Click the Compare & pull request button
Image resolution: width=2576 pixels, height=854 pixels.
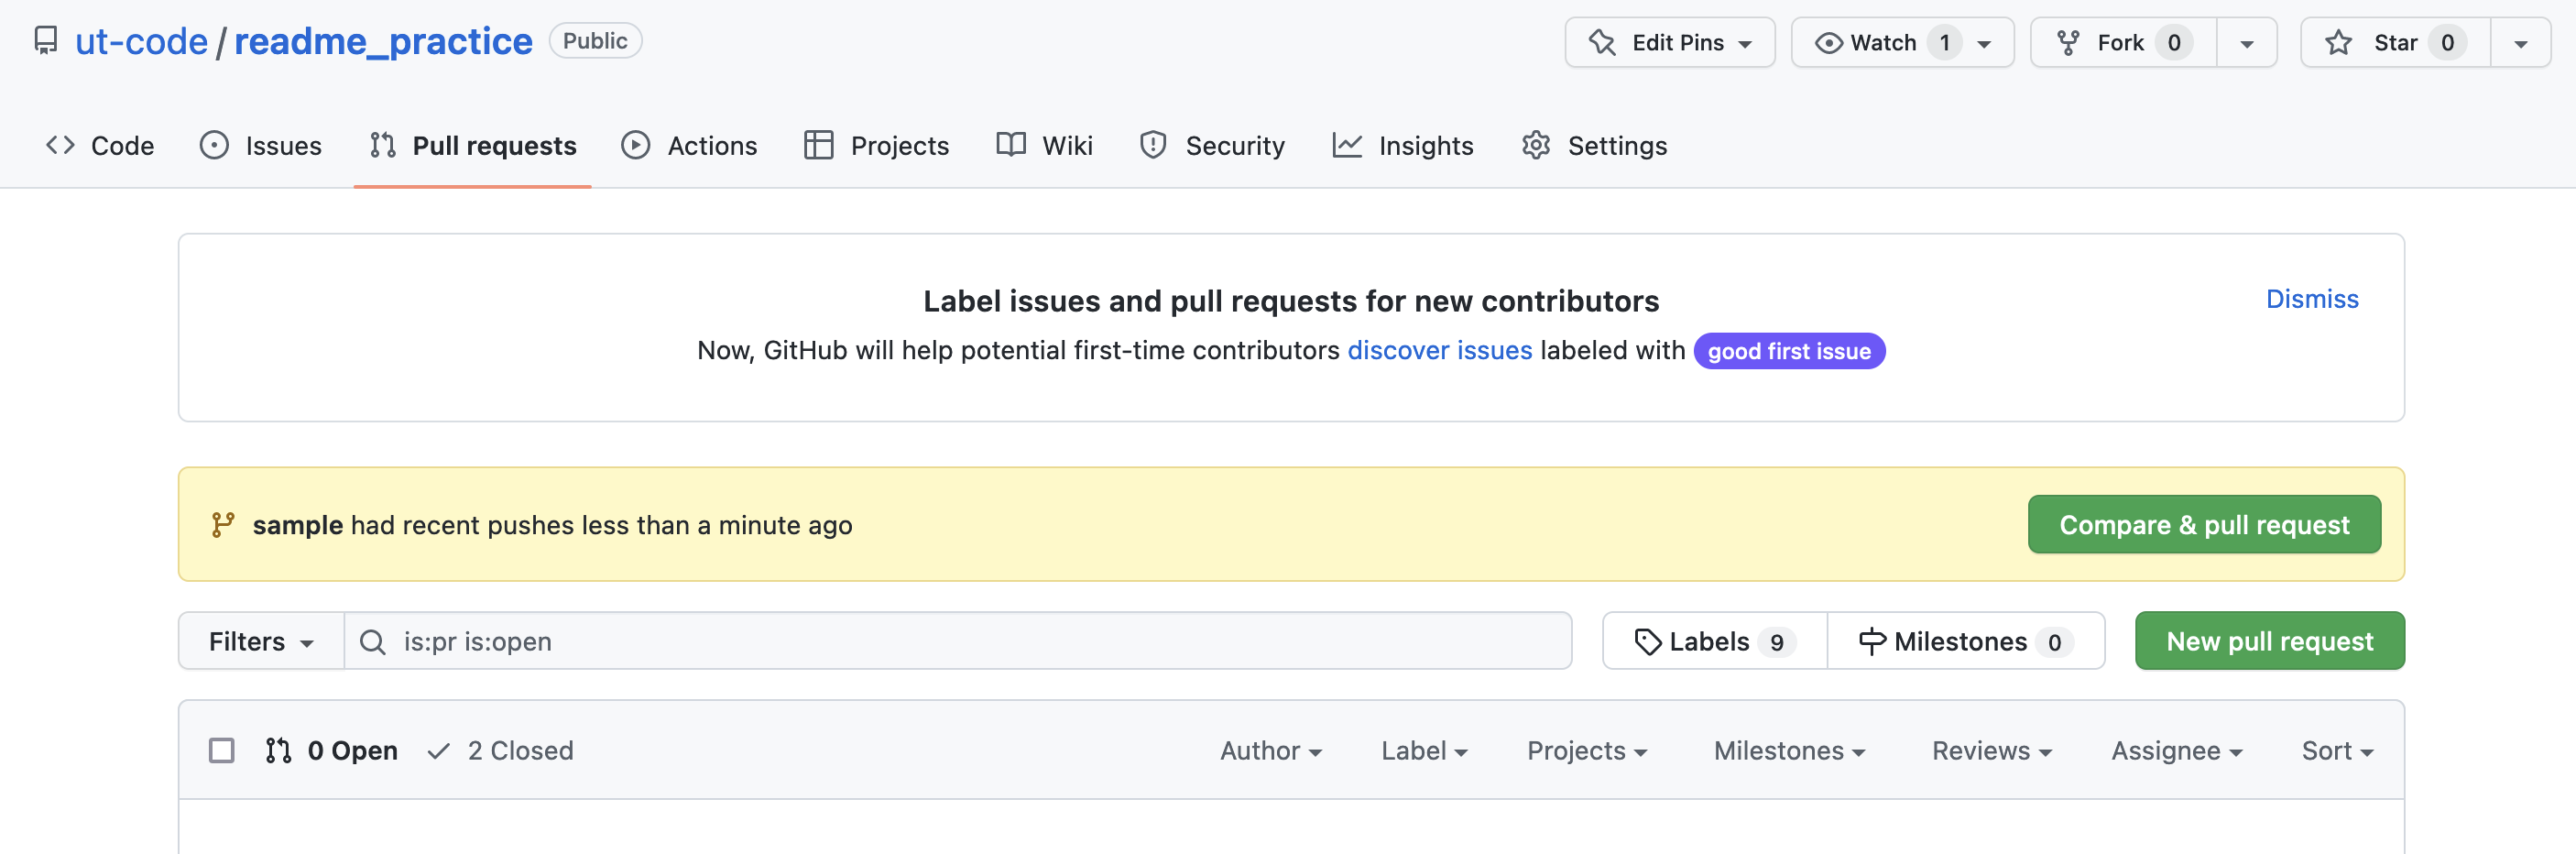(x=2204, y=524)
